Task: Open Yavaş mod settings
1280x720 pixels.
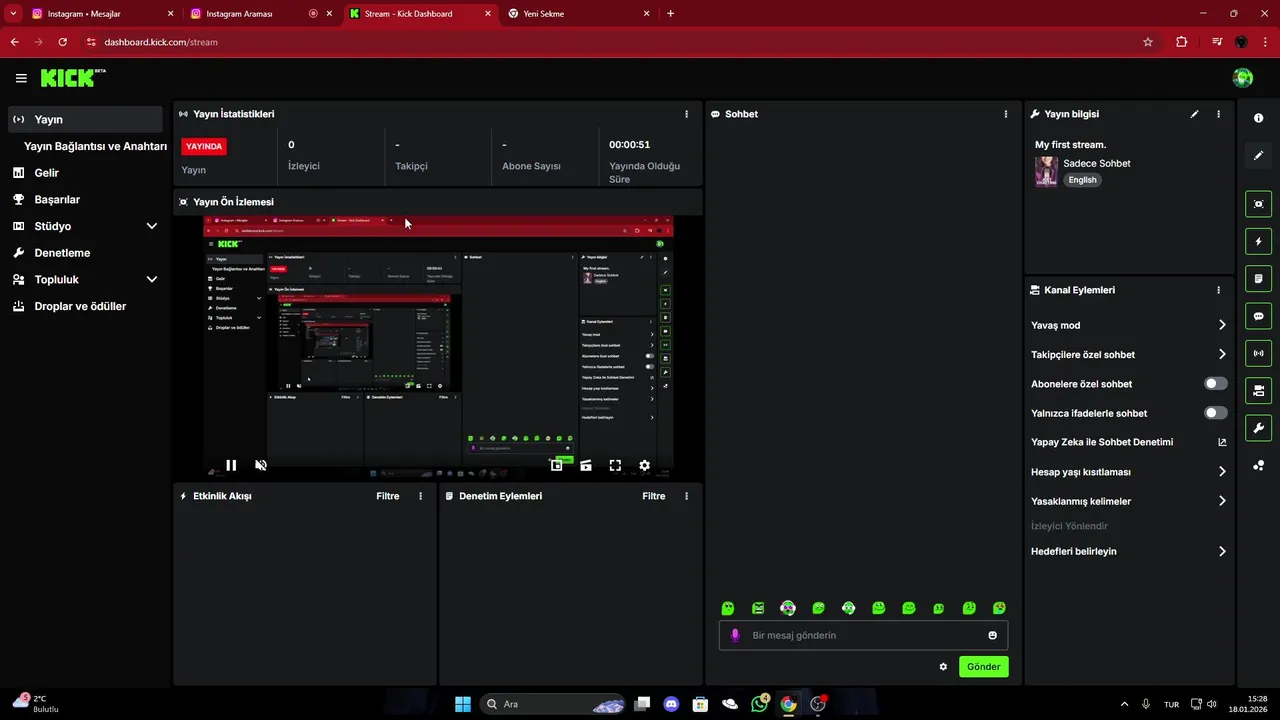Action: click(1128, 325)
